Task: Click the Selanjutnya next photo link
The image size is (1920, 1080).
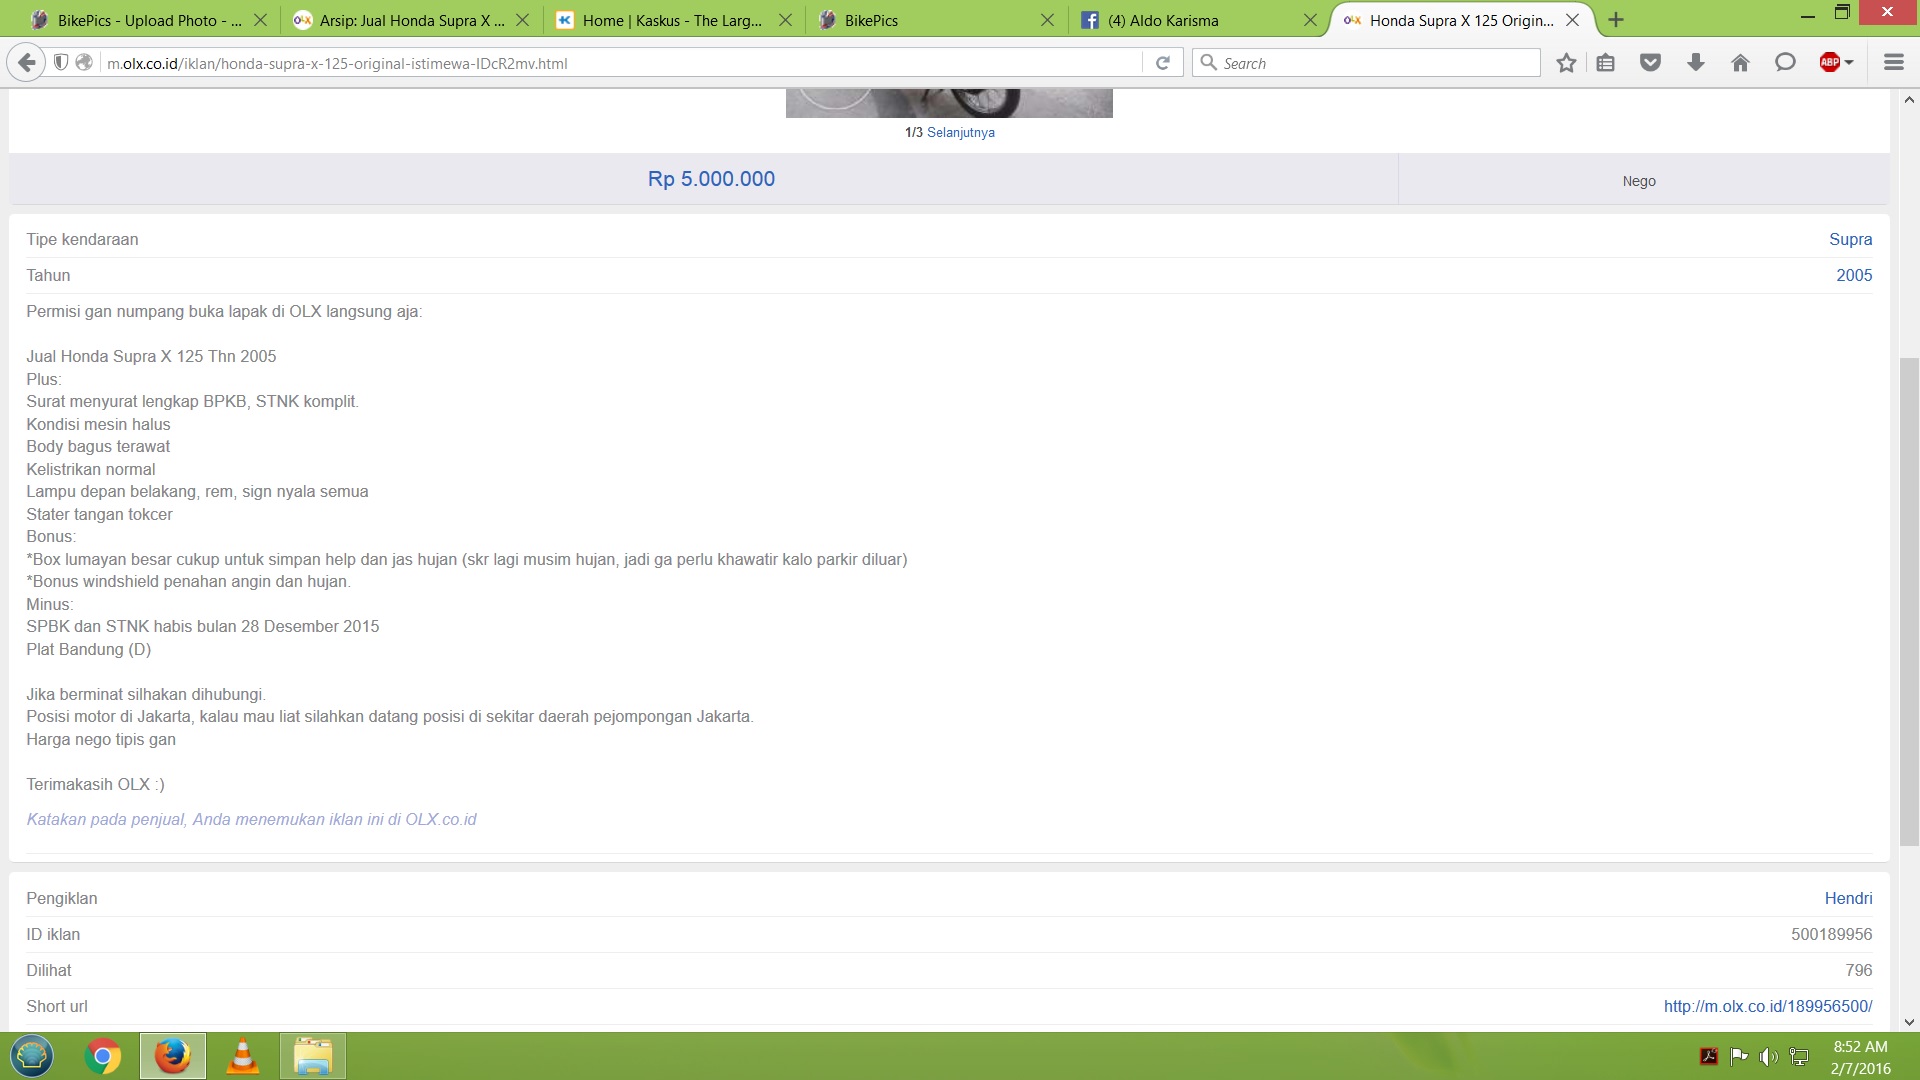Action: point(960,132)
